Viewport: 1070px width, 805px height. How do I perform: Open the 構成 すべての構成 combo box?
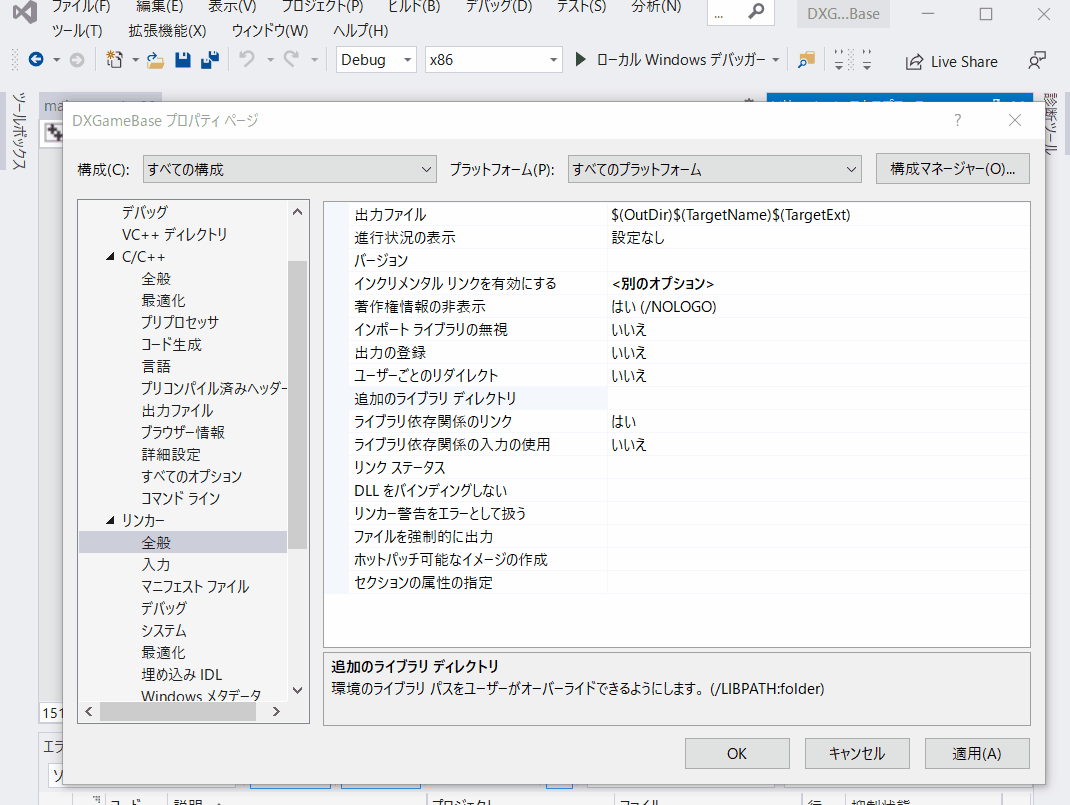(289, 169)
